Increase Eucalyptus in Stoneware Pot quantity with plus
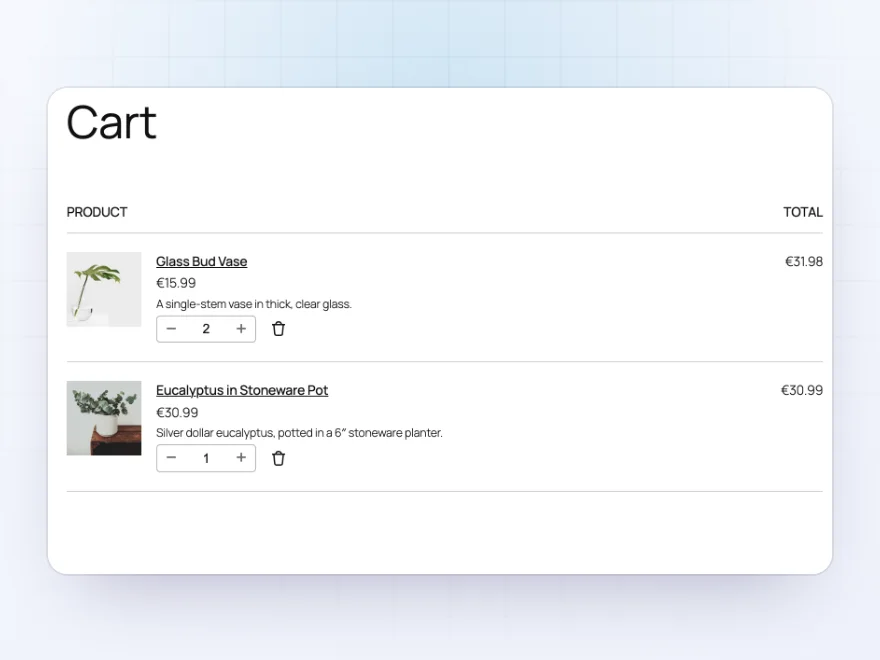 (241, 458)
